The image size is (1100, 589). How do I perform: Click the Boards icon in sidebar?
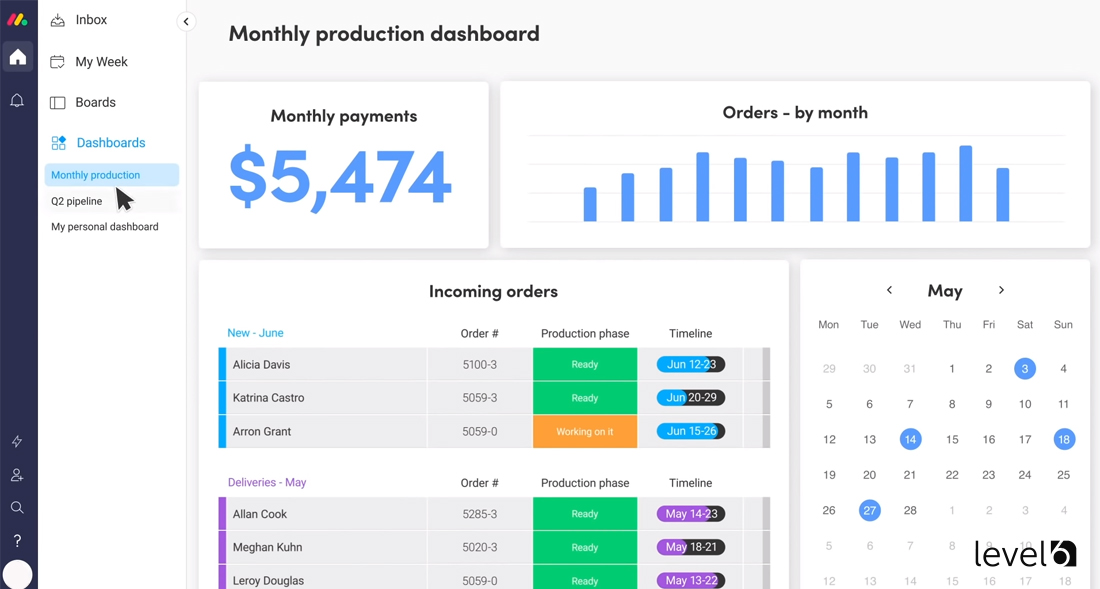coord(55,102)
